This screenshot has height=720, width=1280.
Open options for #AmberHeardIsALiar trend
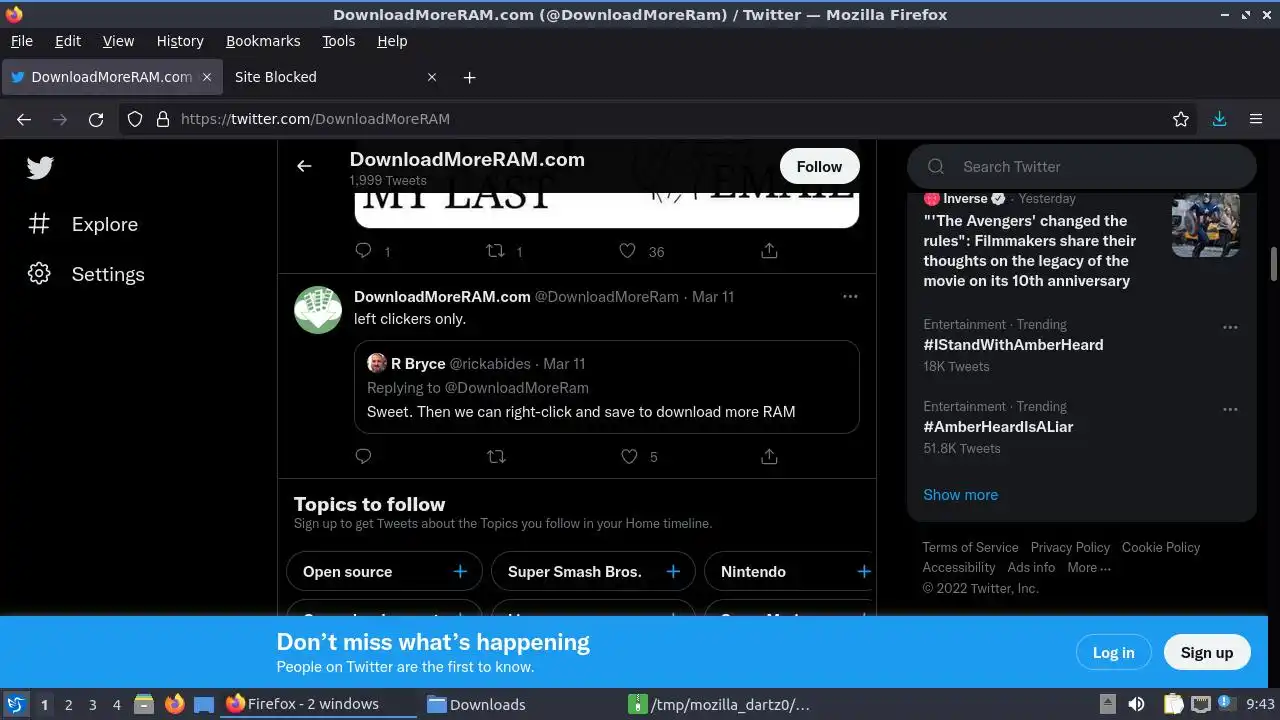click(x=1230, y=409)
